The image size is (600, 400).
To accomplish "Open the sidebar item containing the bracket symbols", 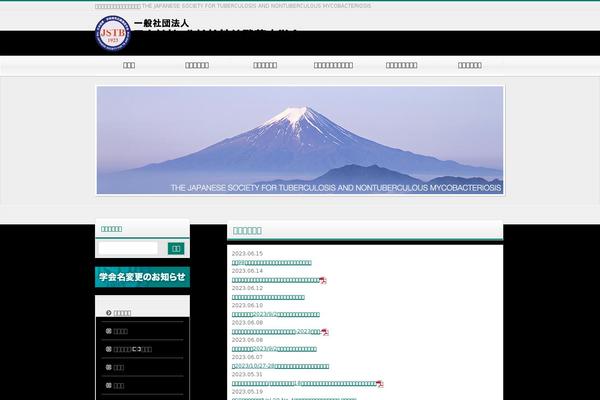I will [132, 349].
